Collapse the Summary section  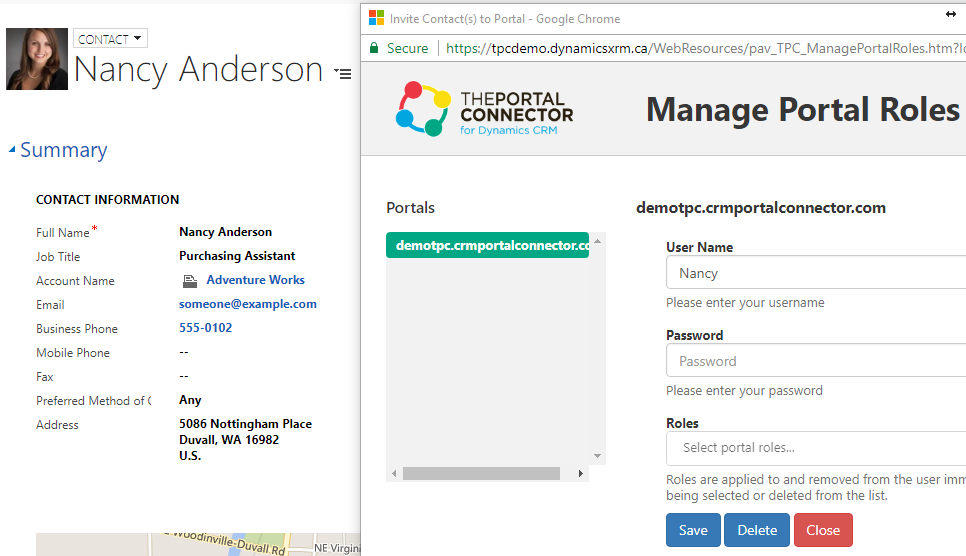tap(12, 150)
